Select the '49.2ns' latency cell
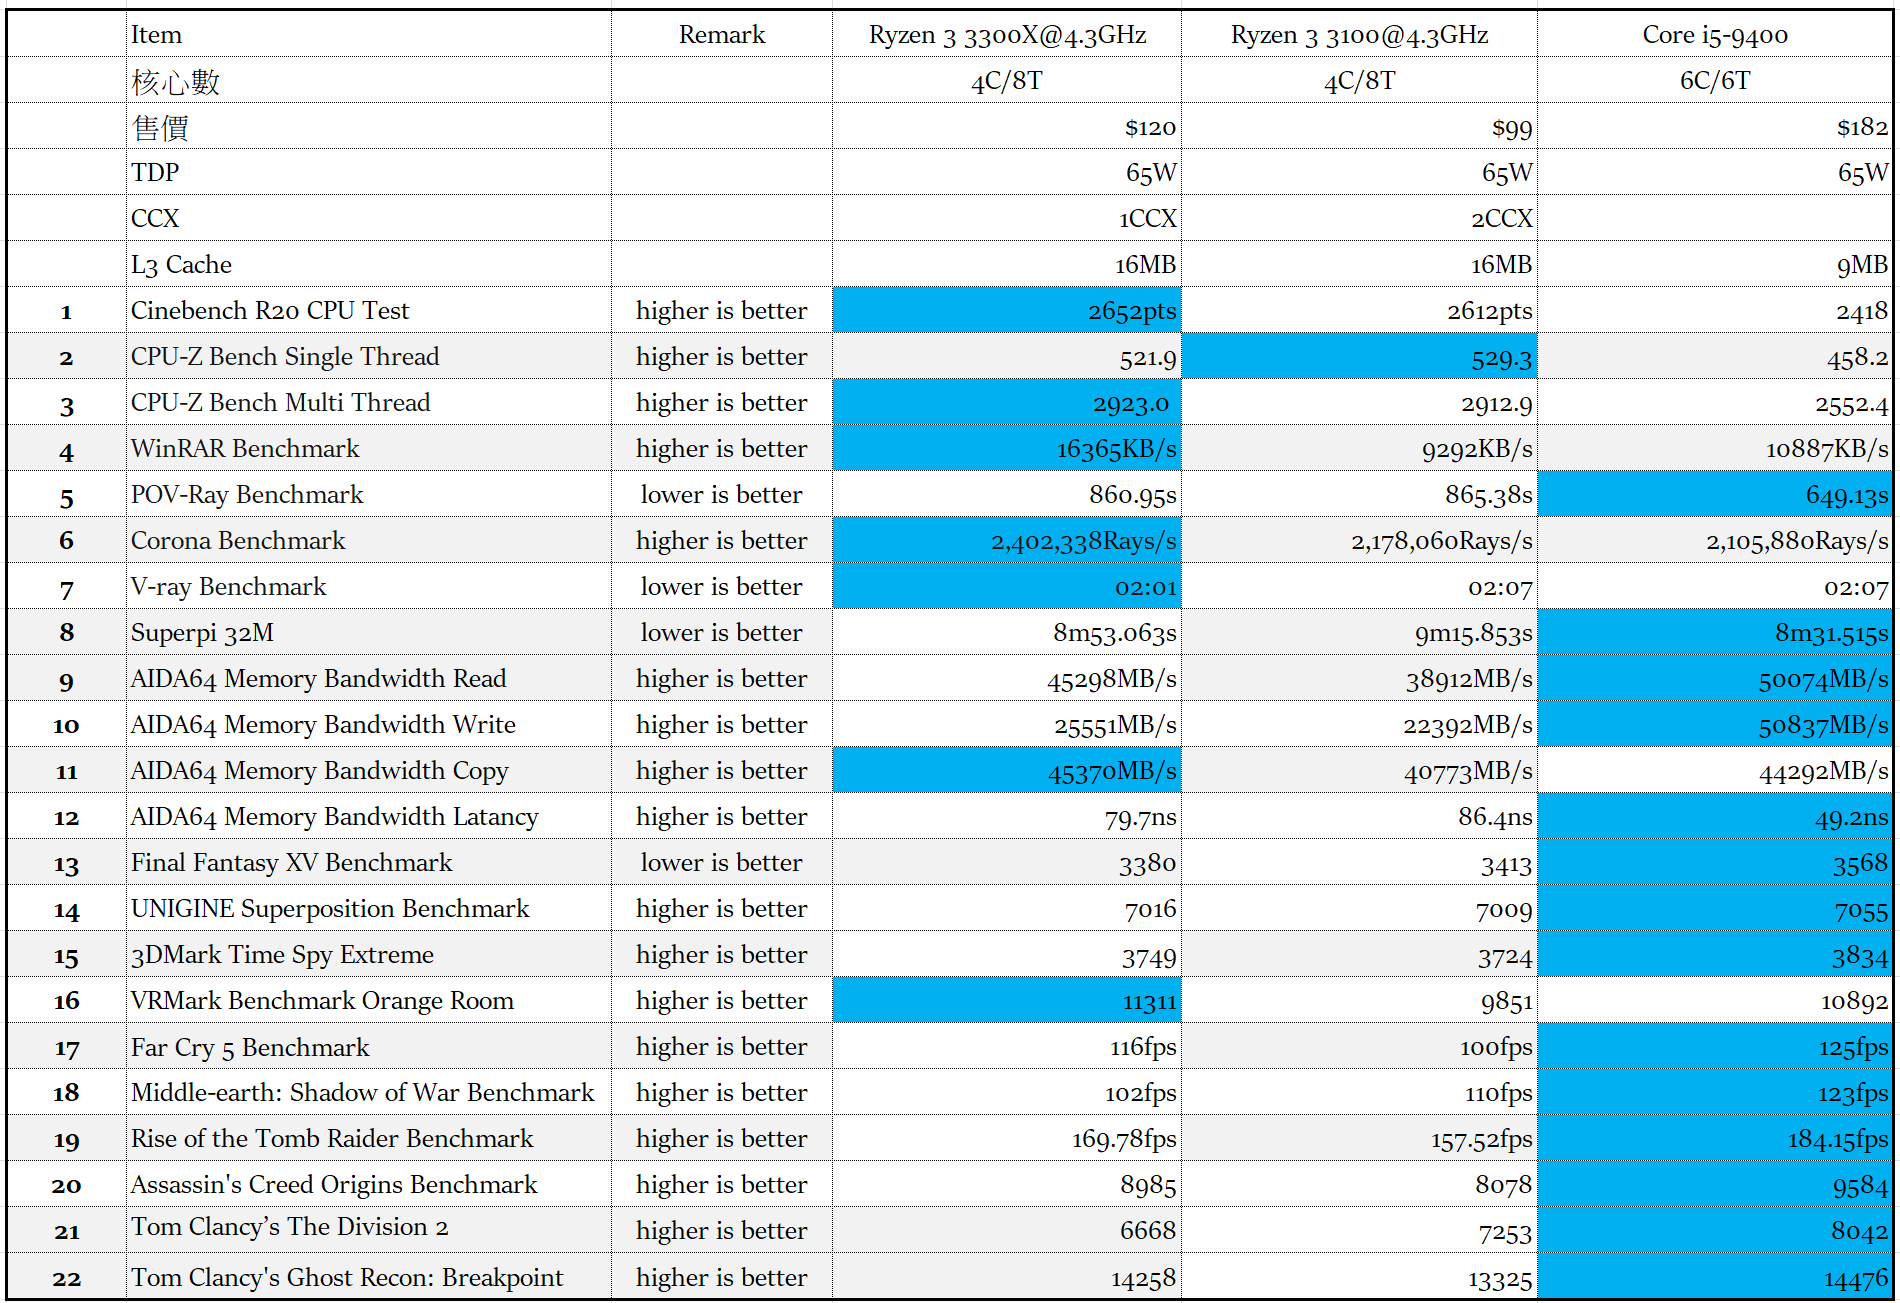 point(1715,816)
